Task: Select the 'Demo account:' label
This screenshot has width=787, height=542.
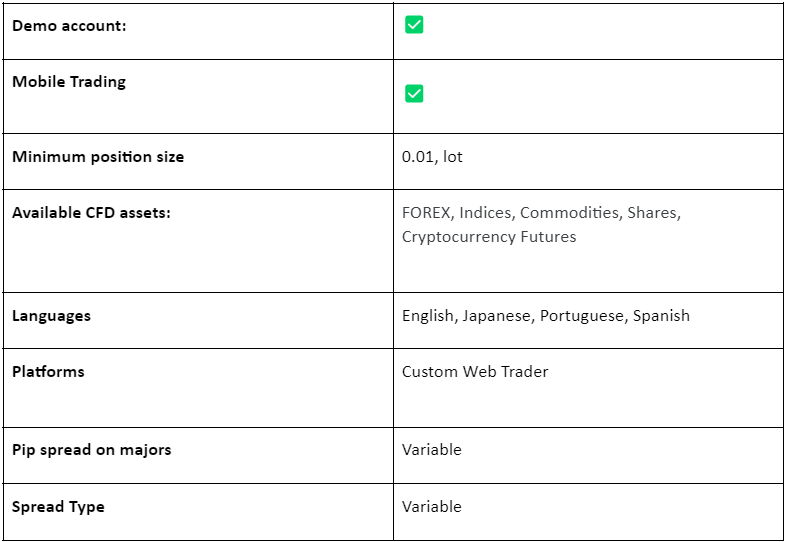Action: pyautogui.click(x=69, y=26)
